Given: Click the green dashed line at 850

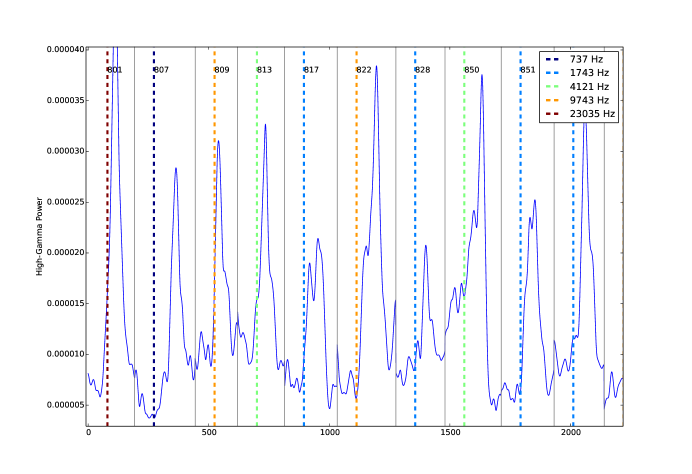Looking at the screenshot, I should coord(464,238).
